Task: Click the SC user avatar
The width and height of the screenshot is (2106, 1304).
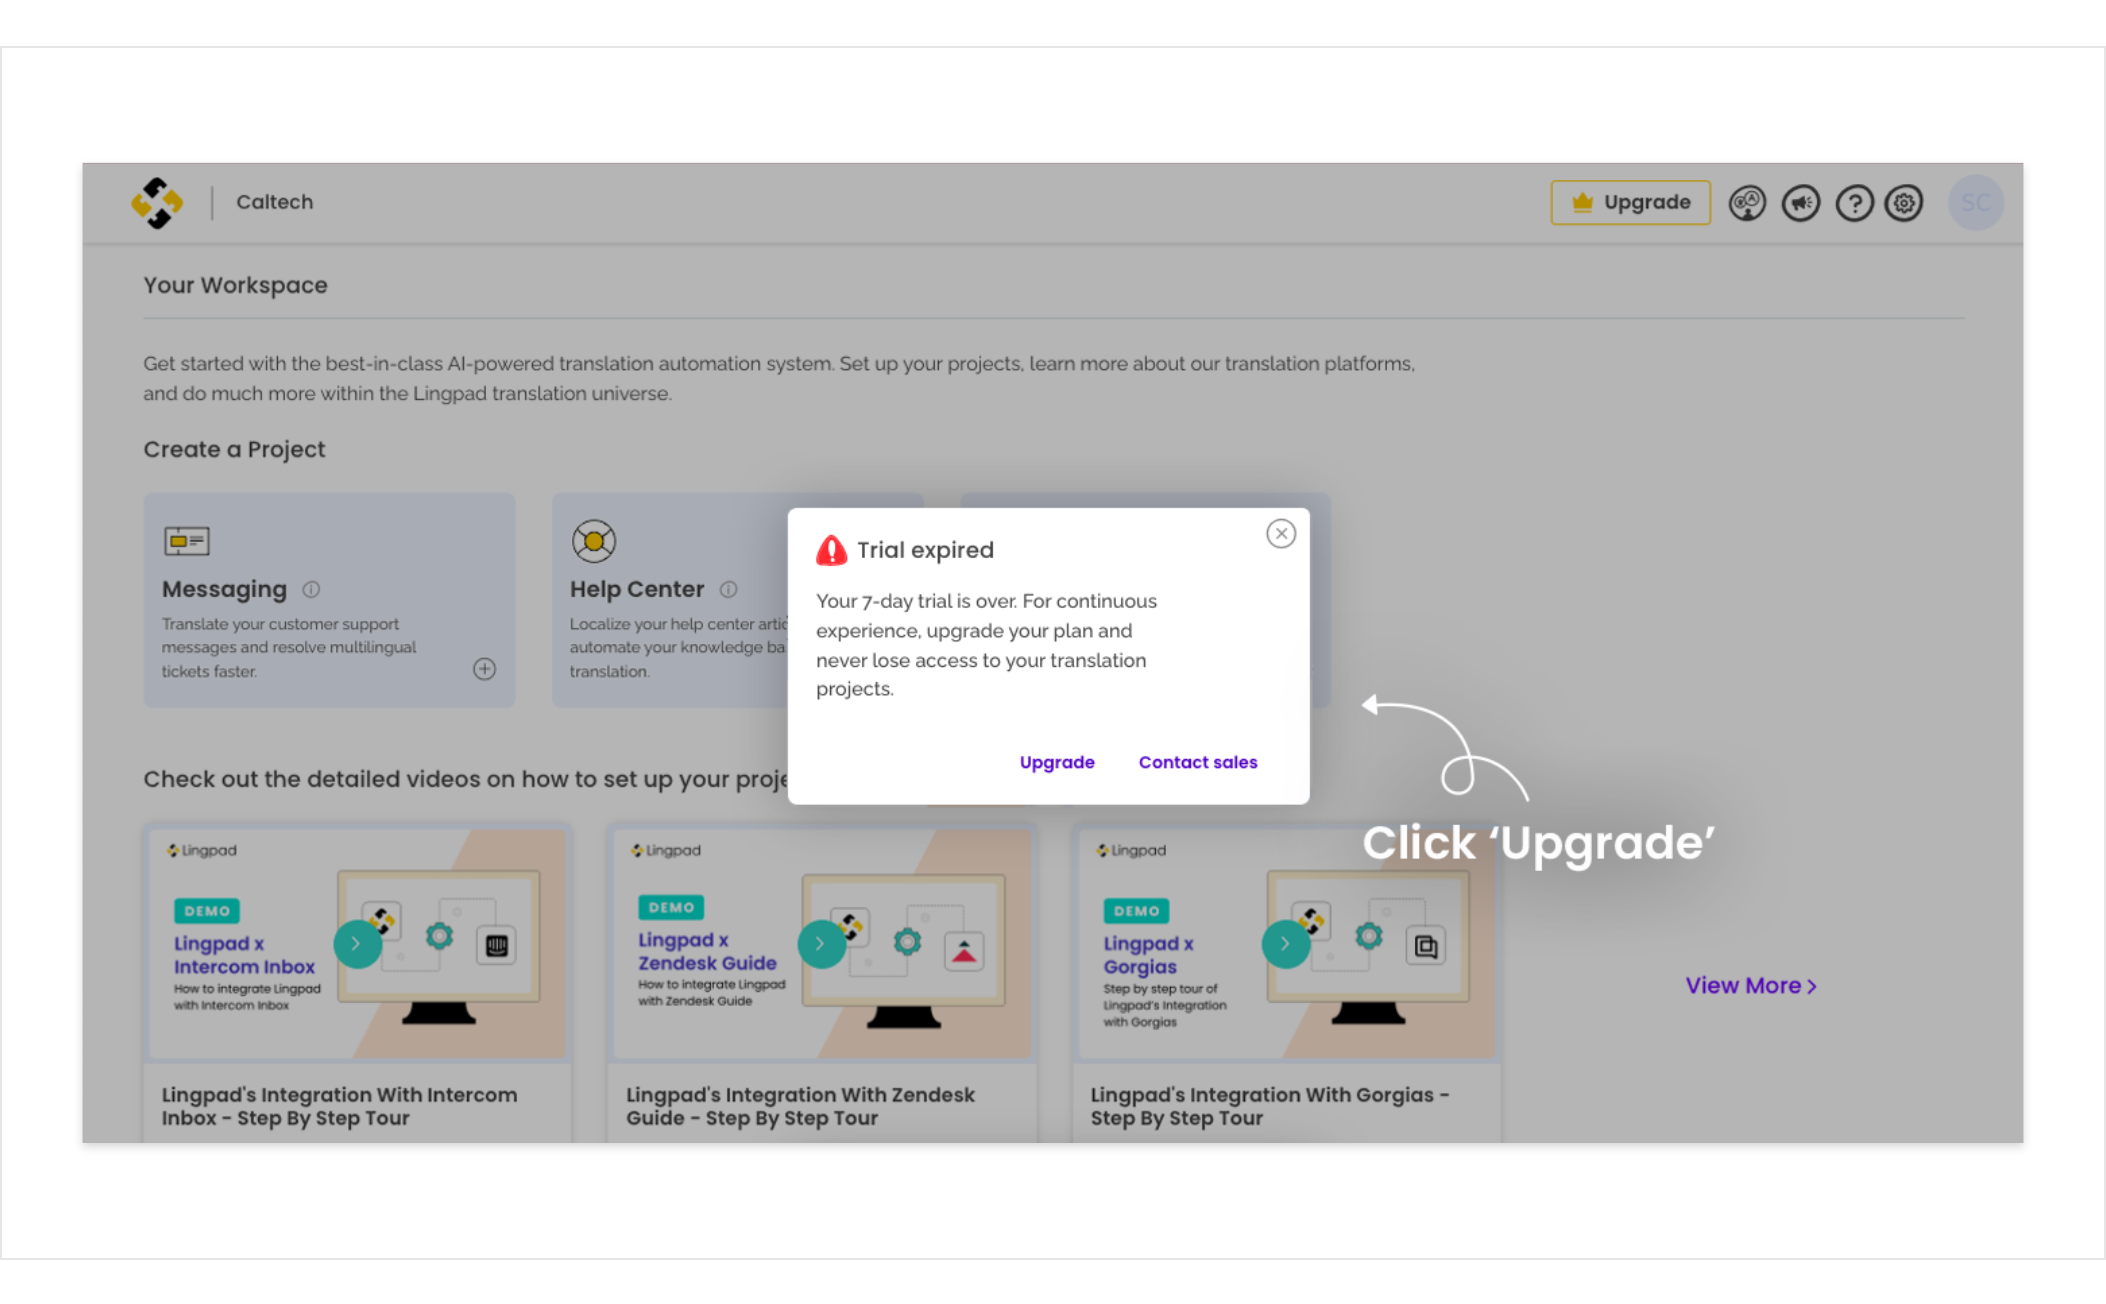Action: tap(1976, 203)
